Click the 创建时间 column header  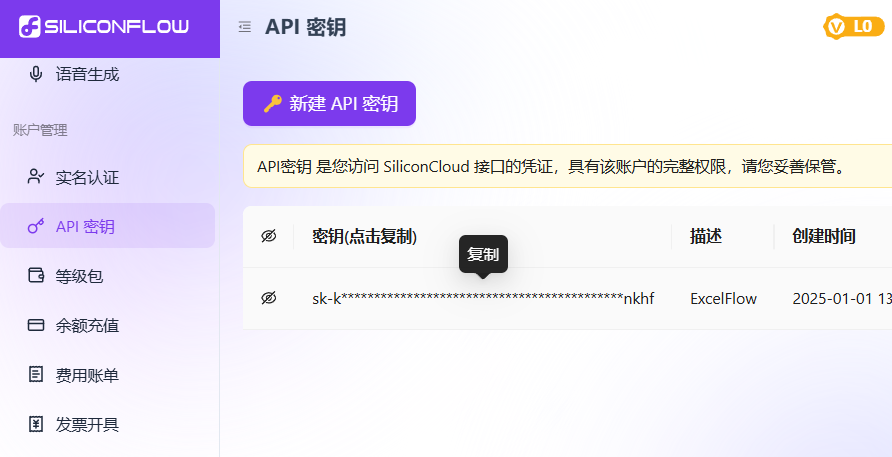(824, 237)
